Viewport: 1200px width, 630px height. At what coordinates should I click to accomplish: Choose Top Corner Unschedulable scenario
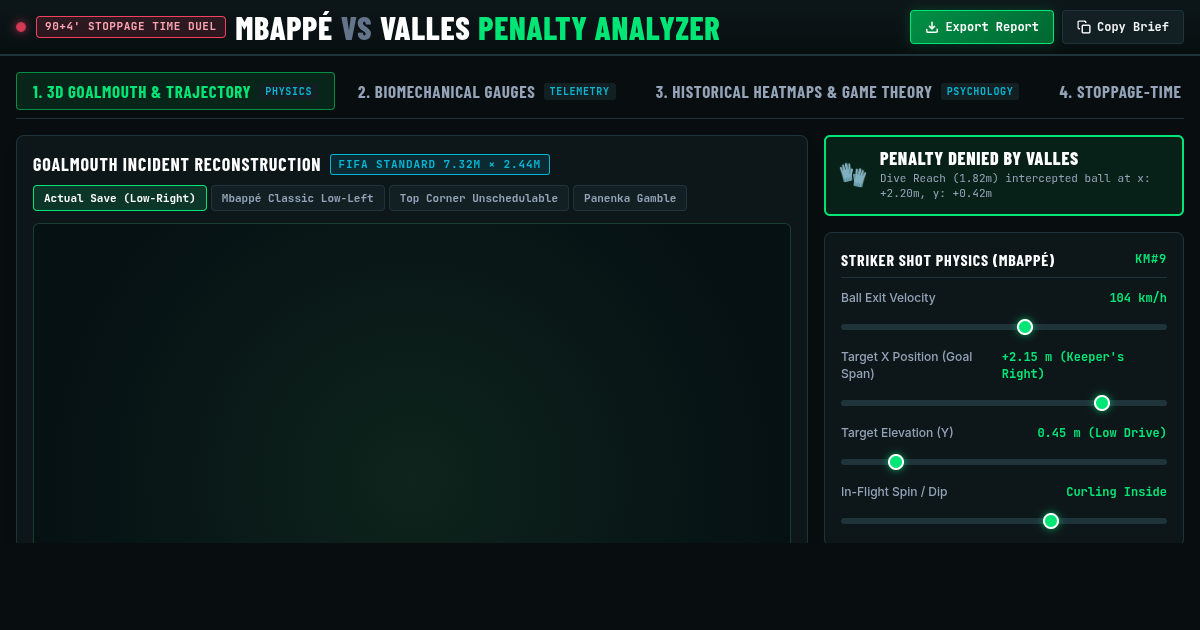(x=479, y=198)
